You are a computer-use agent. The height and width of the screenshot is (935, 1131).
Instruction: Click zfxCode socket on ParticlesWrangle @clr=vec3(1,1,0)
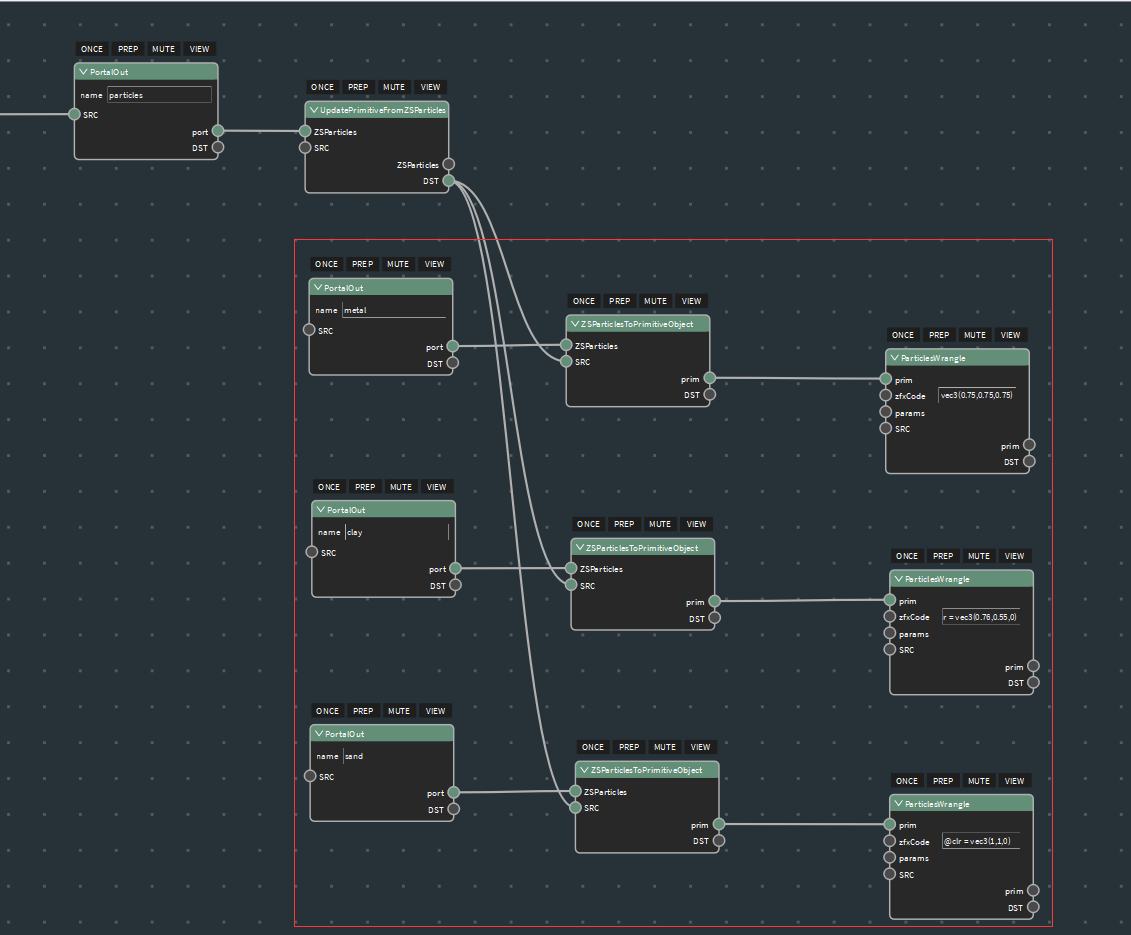[890, 841]
